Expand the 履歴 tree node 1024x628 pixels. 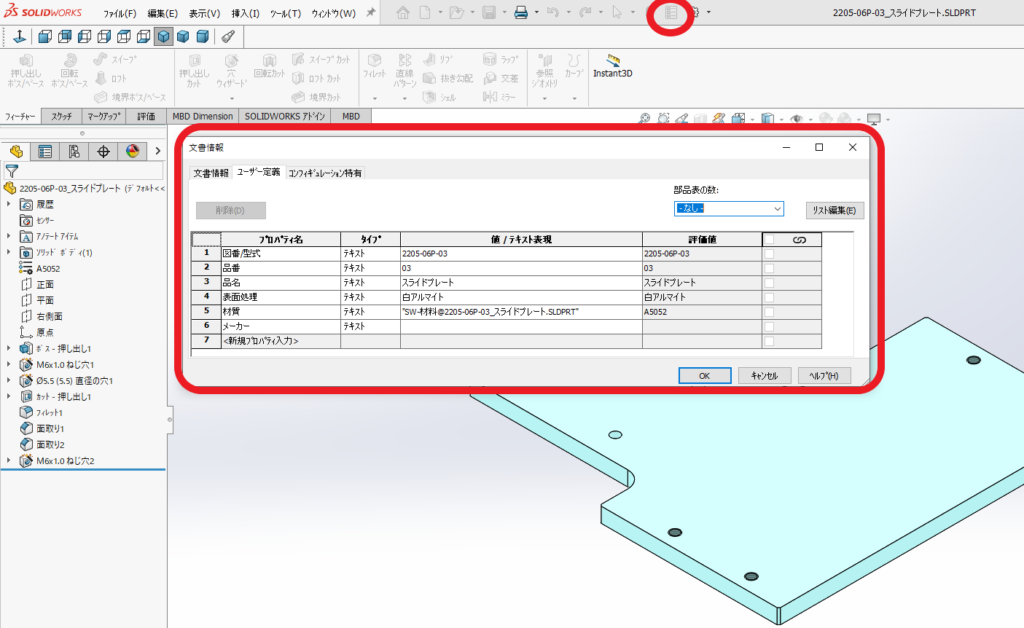(10, 204)
